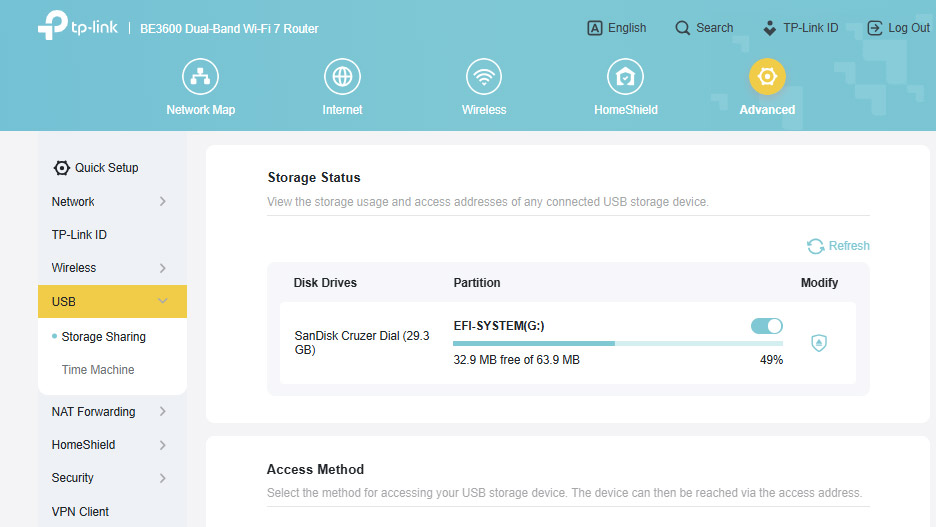Open the Search icon in header
This screenshot has height=527, width=936.
point(683,28)
